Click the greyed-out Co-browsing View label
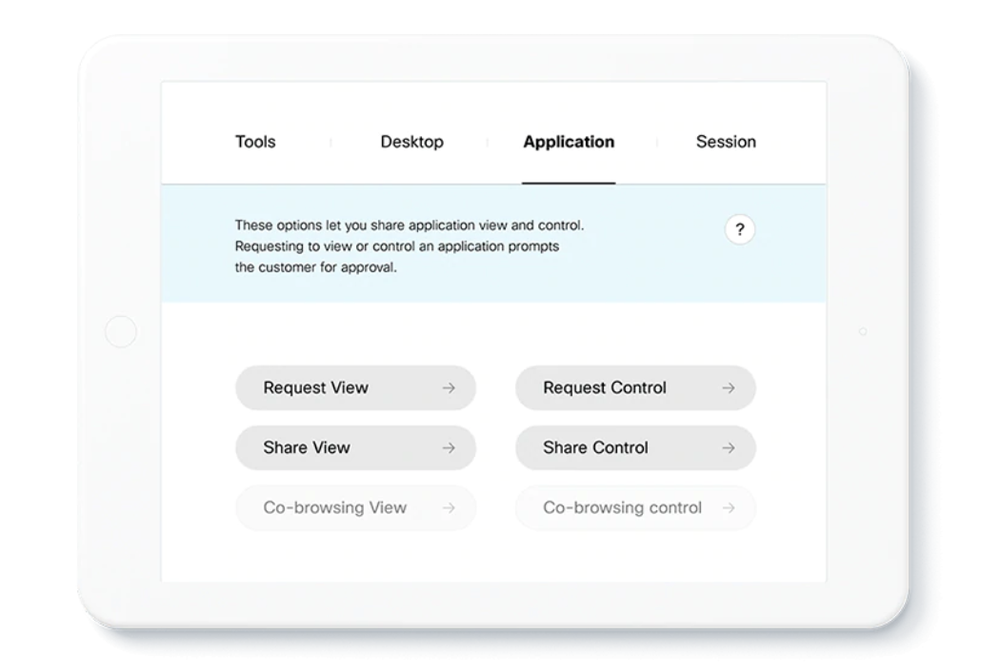This screenshot has width=1000, height=672. (334, 508)
